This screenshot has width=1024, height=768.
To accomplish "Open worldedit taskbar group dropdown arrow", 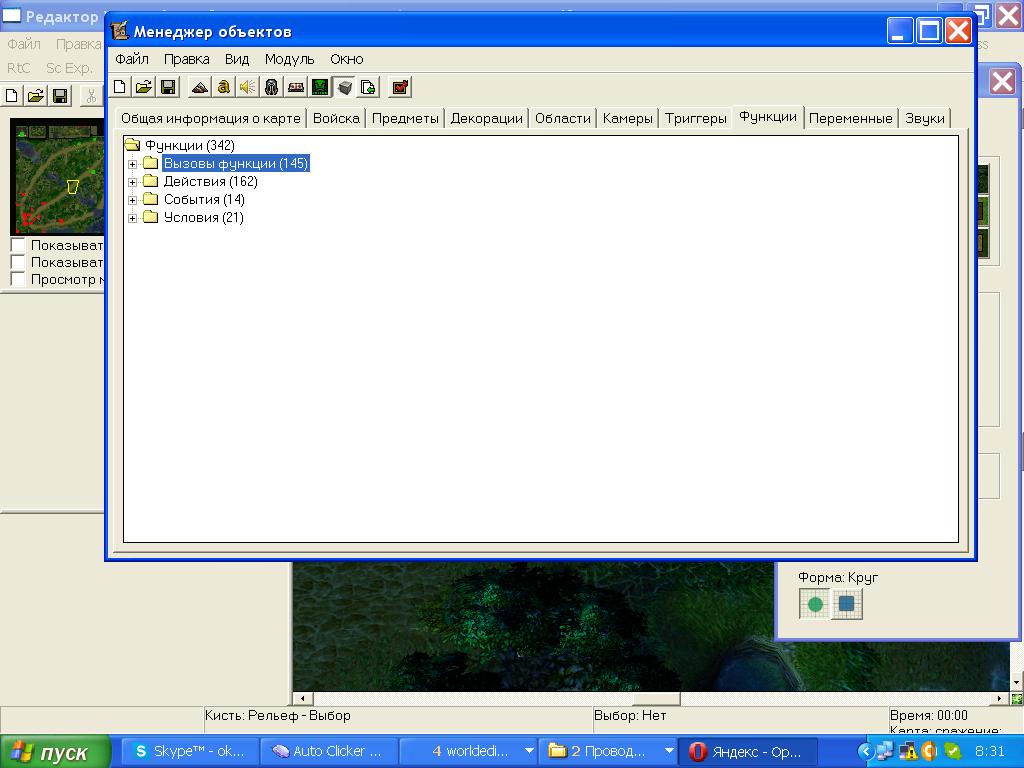I will (529, 751).
